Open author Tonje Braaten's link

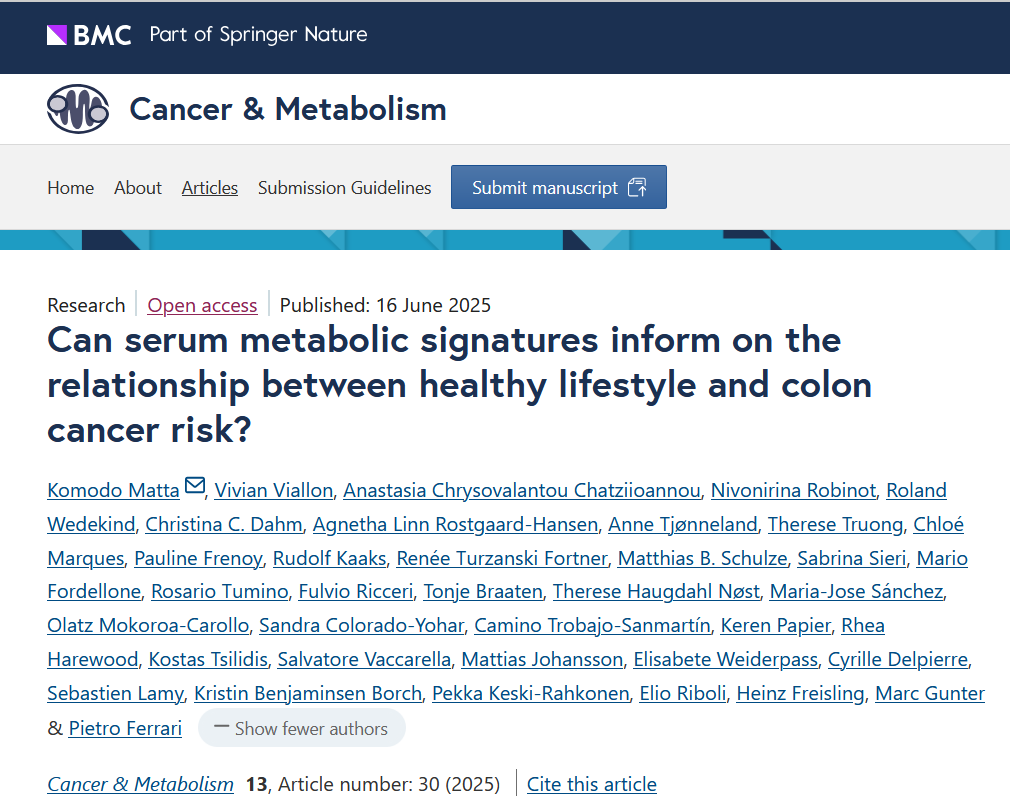(x=483, y=592)
